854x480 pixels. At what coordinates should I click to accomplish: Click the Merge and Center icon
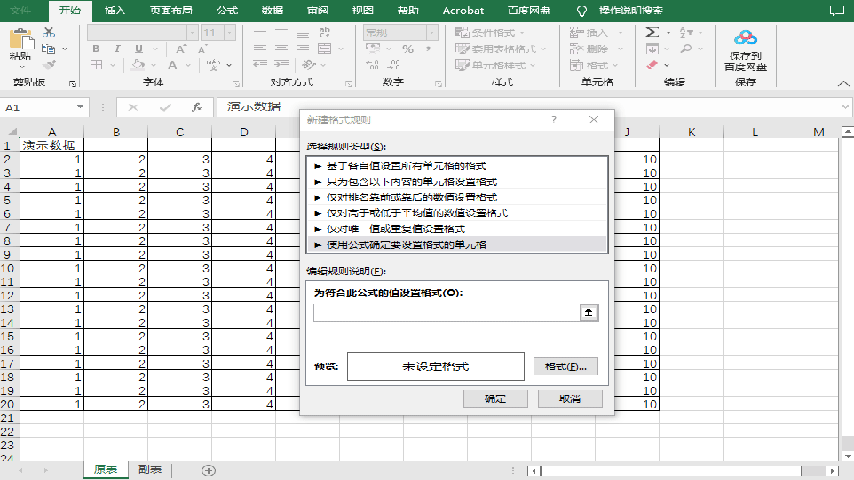coord(325,48)
